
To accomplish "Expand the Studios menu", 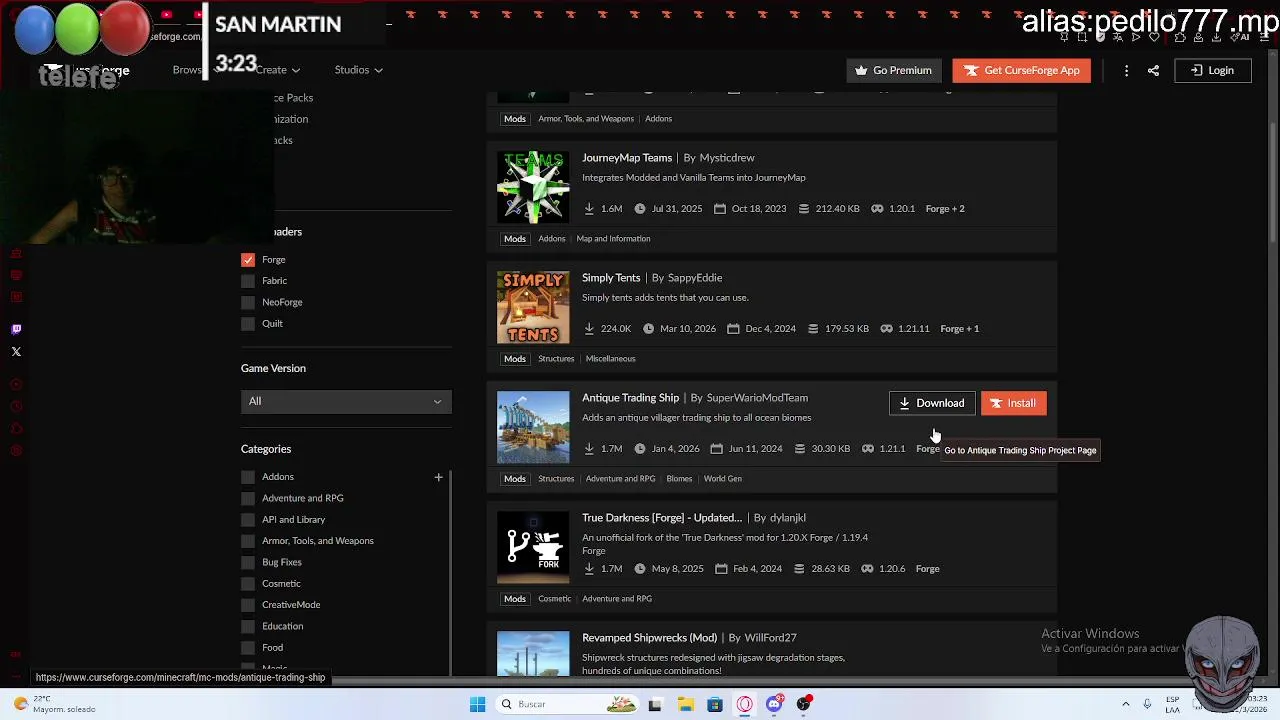I will click(x=358, y=70).
